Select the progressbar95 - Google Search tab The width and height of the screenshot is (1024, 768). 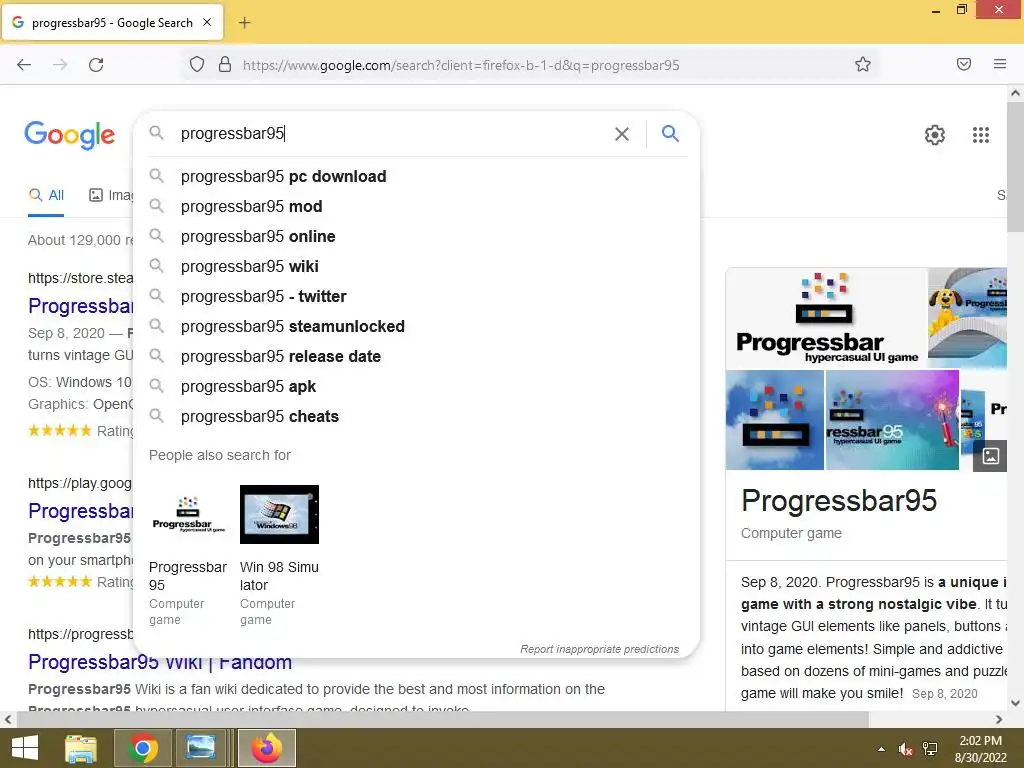(112, 23)
